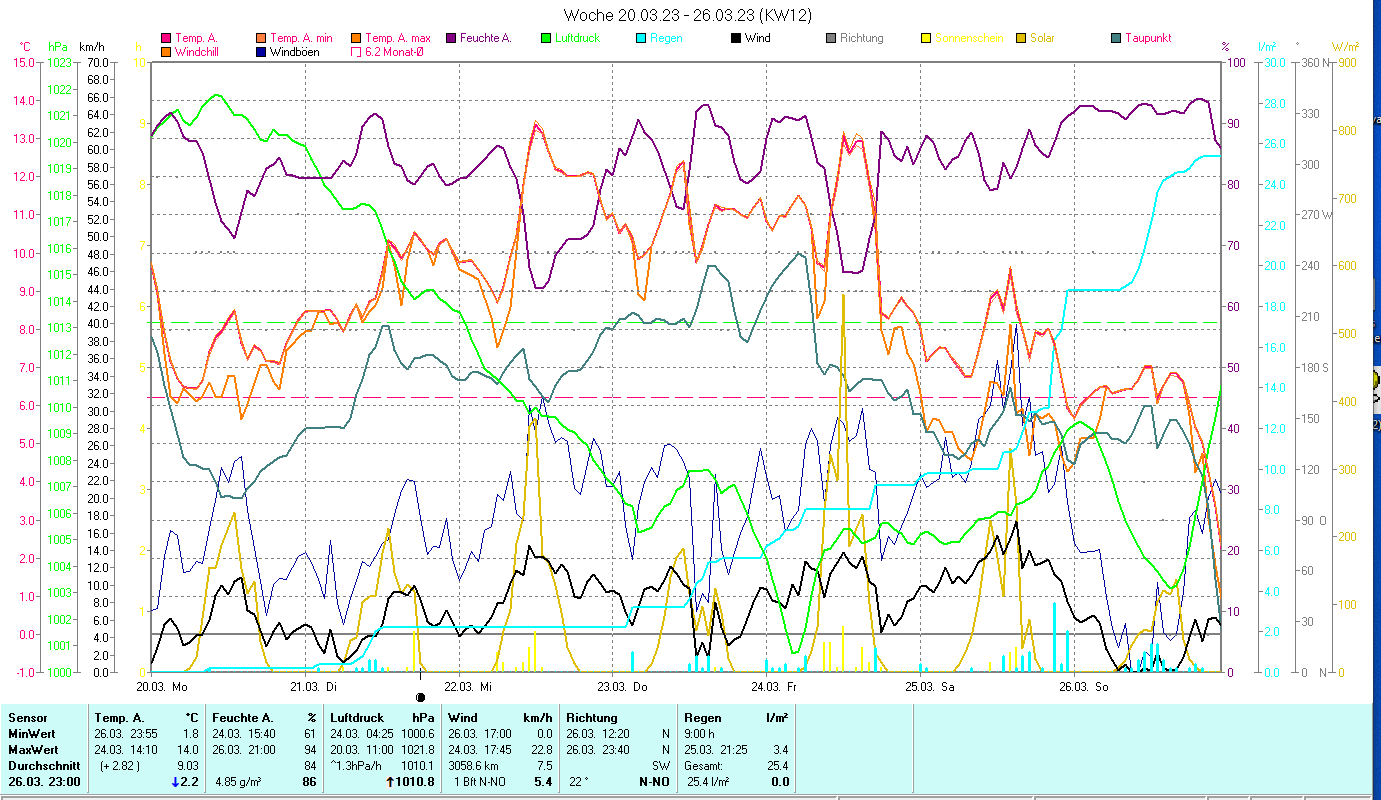Click the Temp. A. legend color square
Screen dimensions: 1381x800
pyautogui.click(x=166, y=39)
